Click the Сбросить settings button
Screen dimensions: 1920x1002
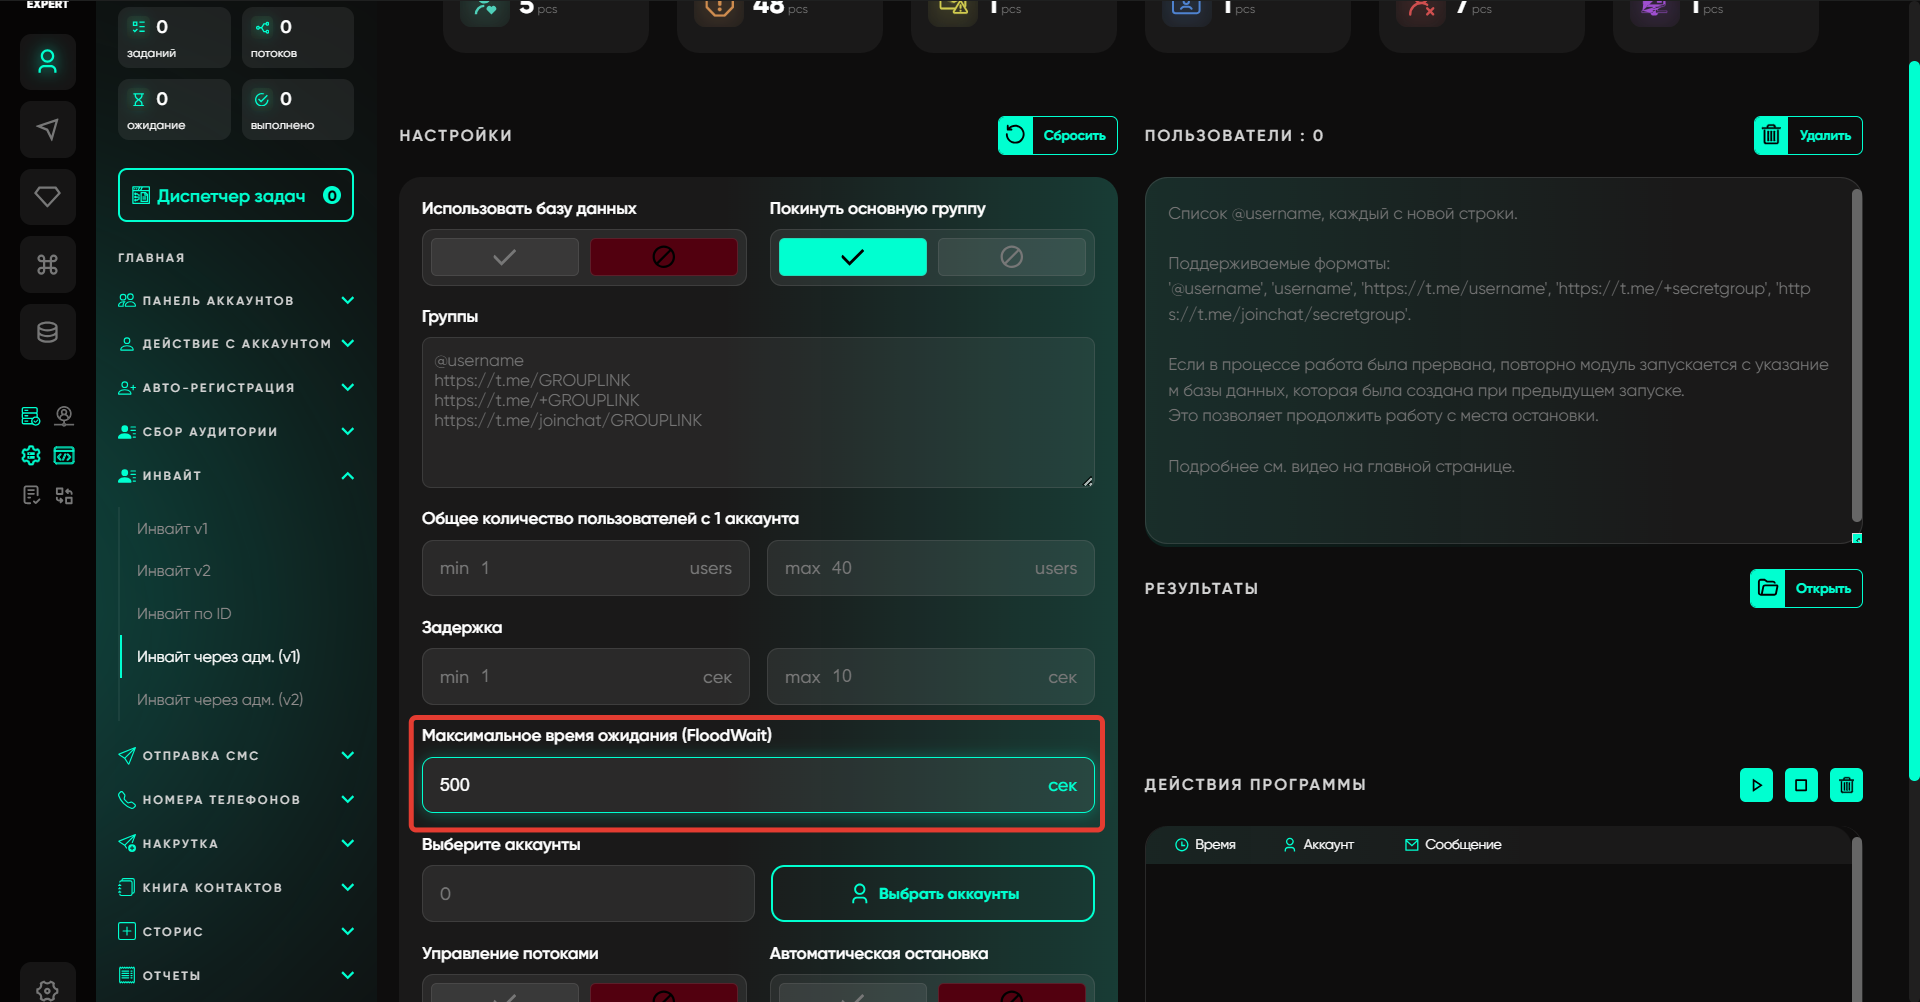point(1057,136)
